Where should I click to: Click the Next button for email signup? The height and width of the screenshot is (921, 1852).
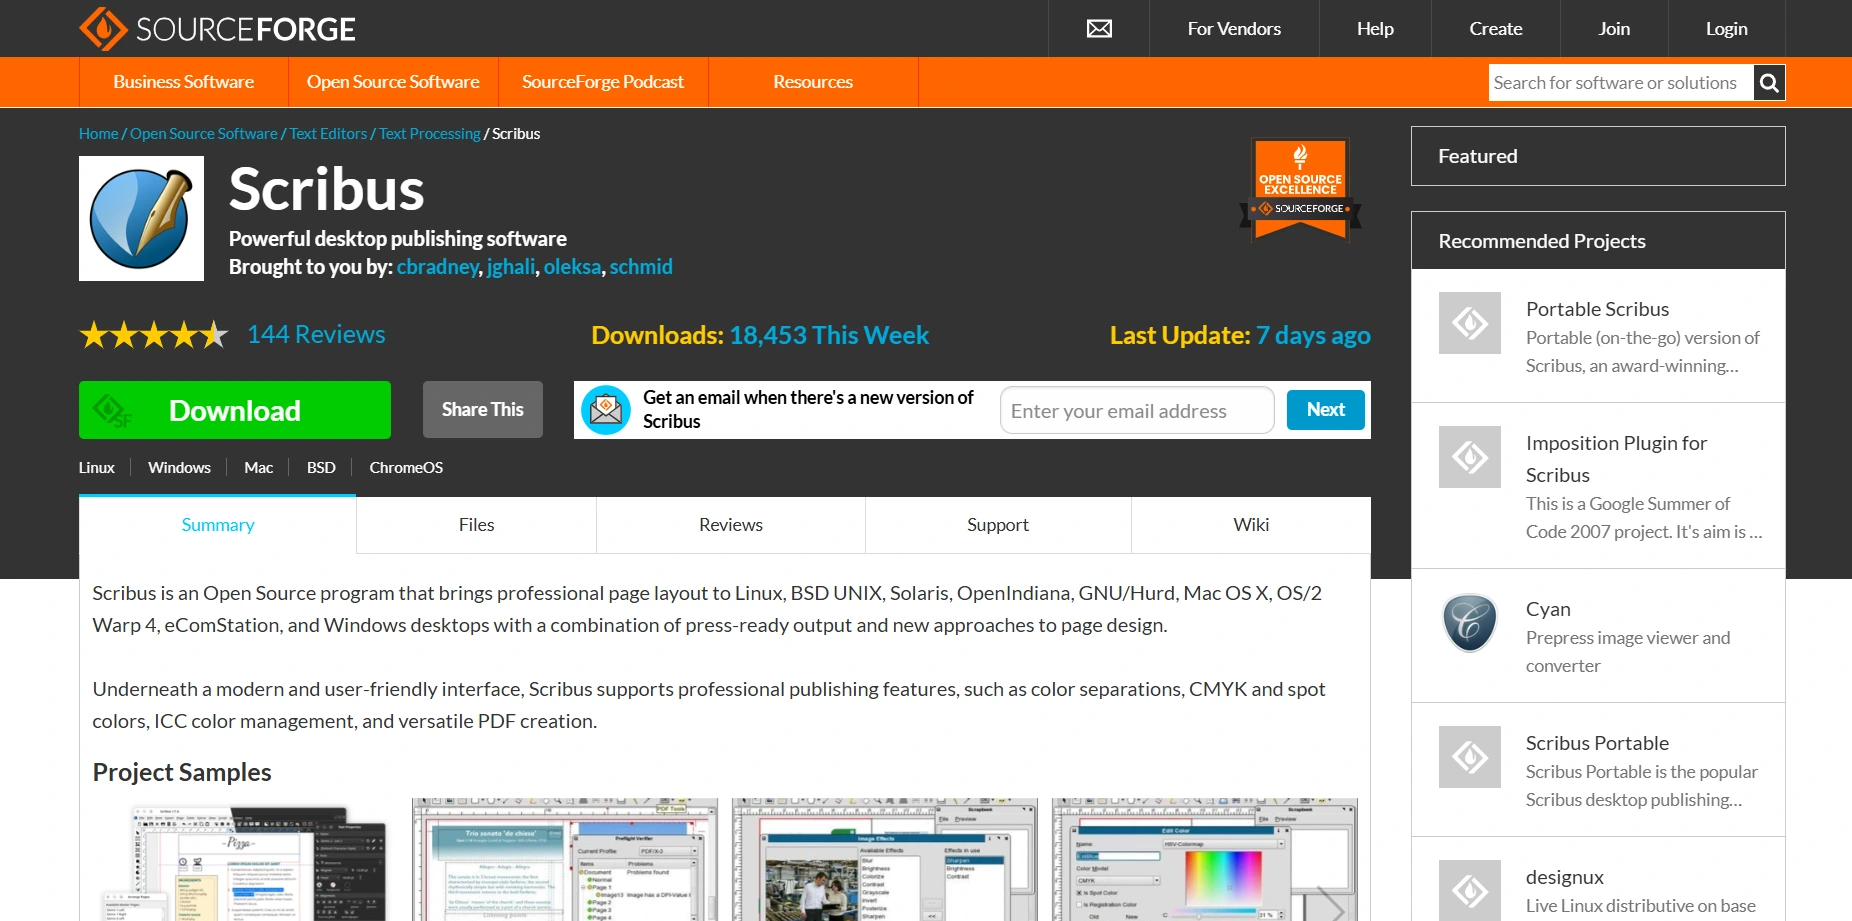(1326, 410)
